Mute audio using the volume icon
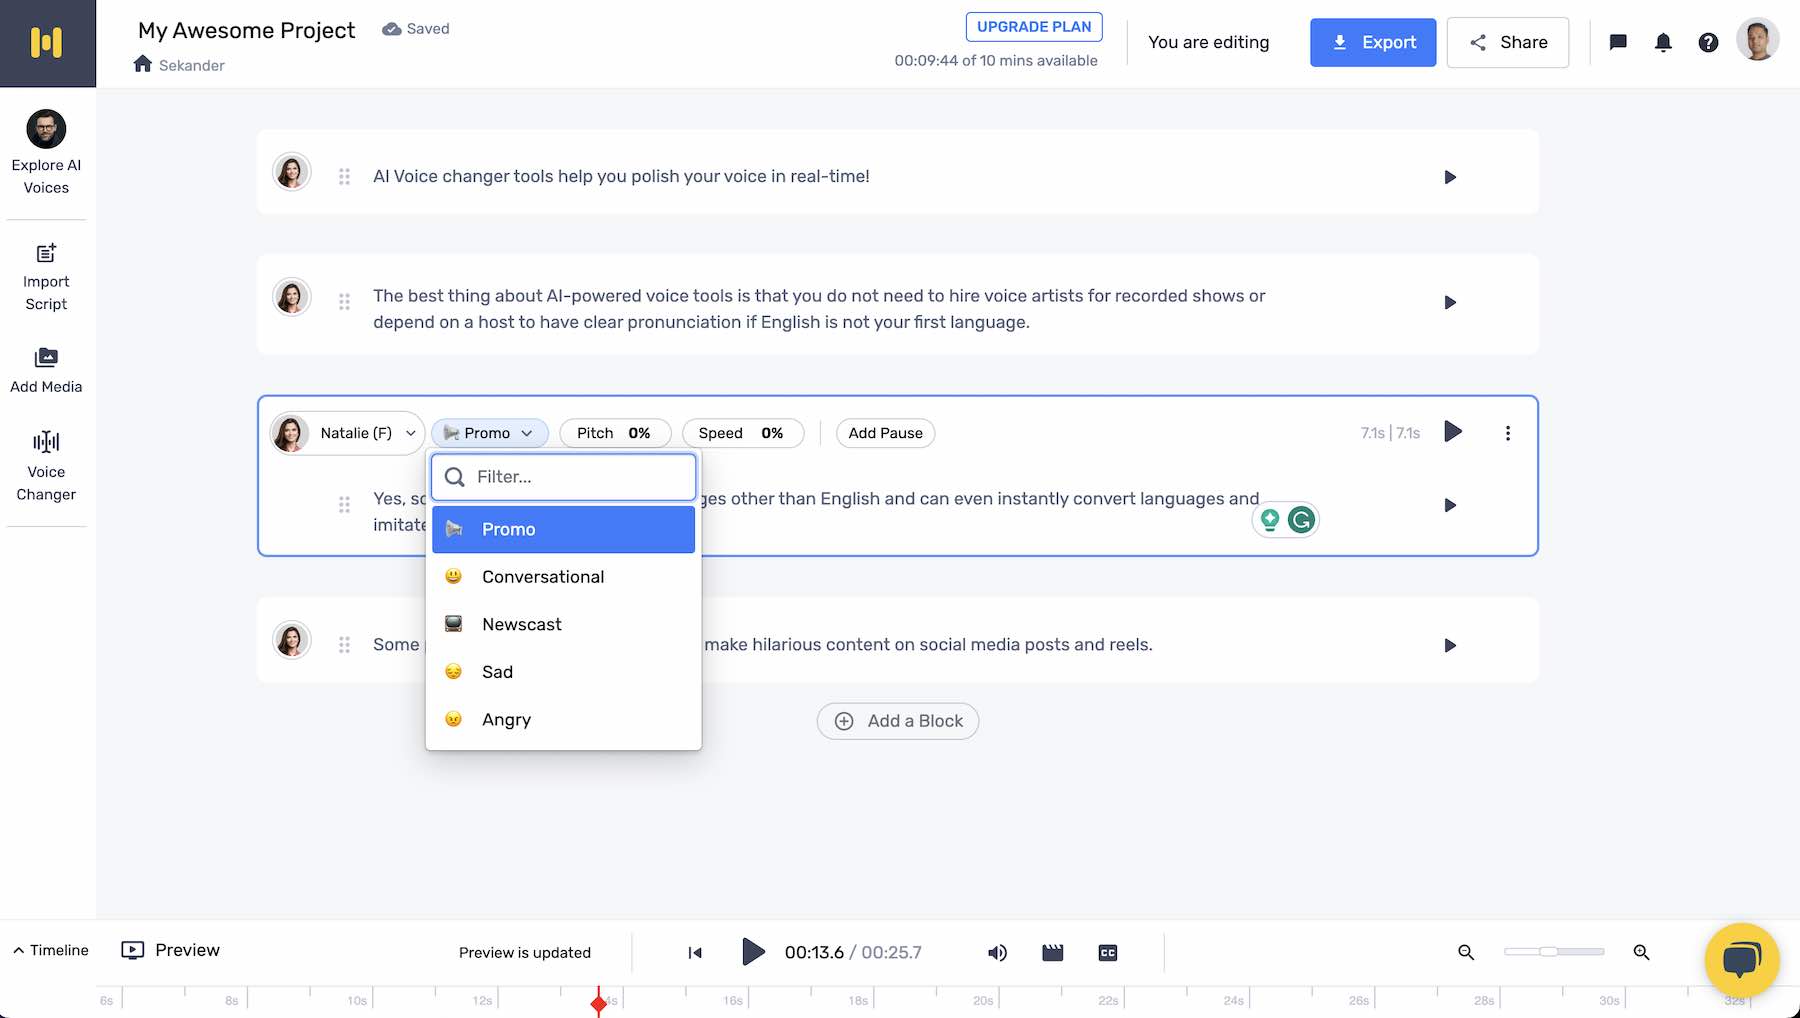 point(996,952)
